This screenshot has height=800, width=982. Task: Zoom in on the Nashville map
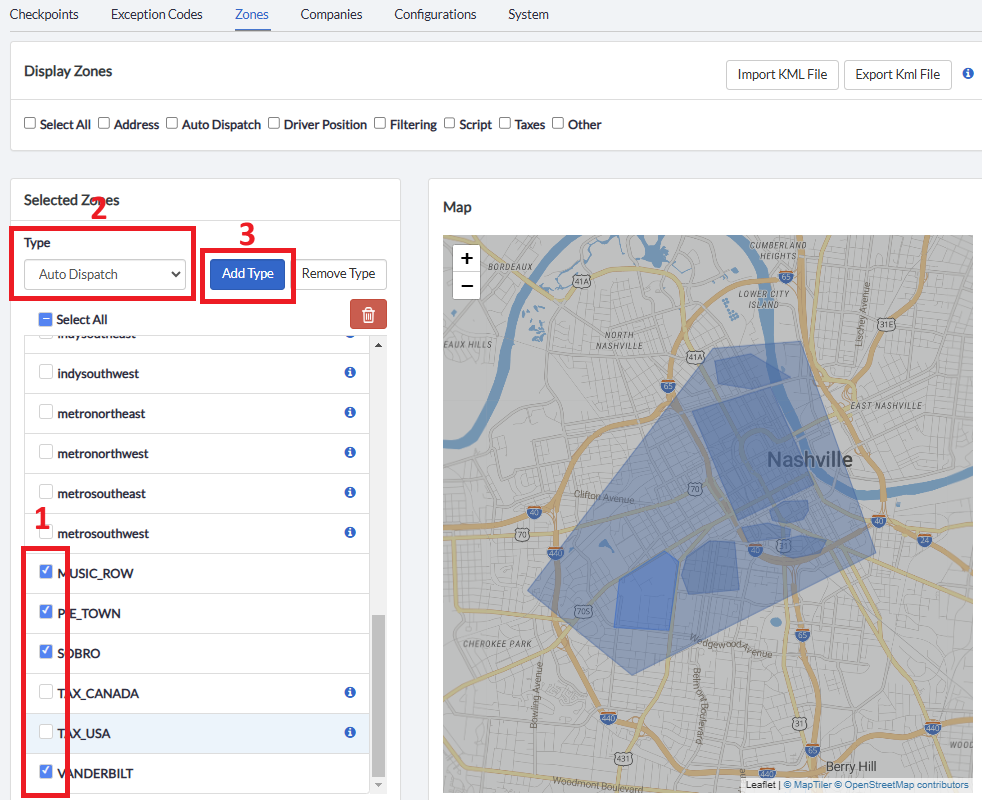click(x=466, y=257)
